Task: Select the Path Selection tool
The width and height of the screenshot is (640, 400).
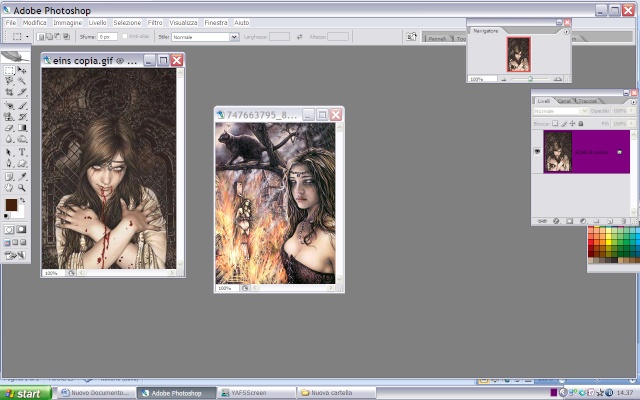Action: click(x=9, y=152)
